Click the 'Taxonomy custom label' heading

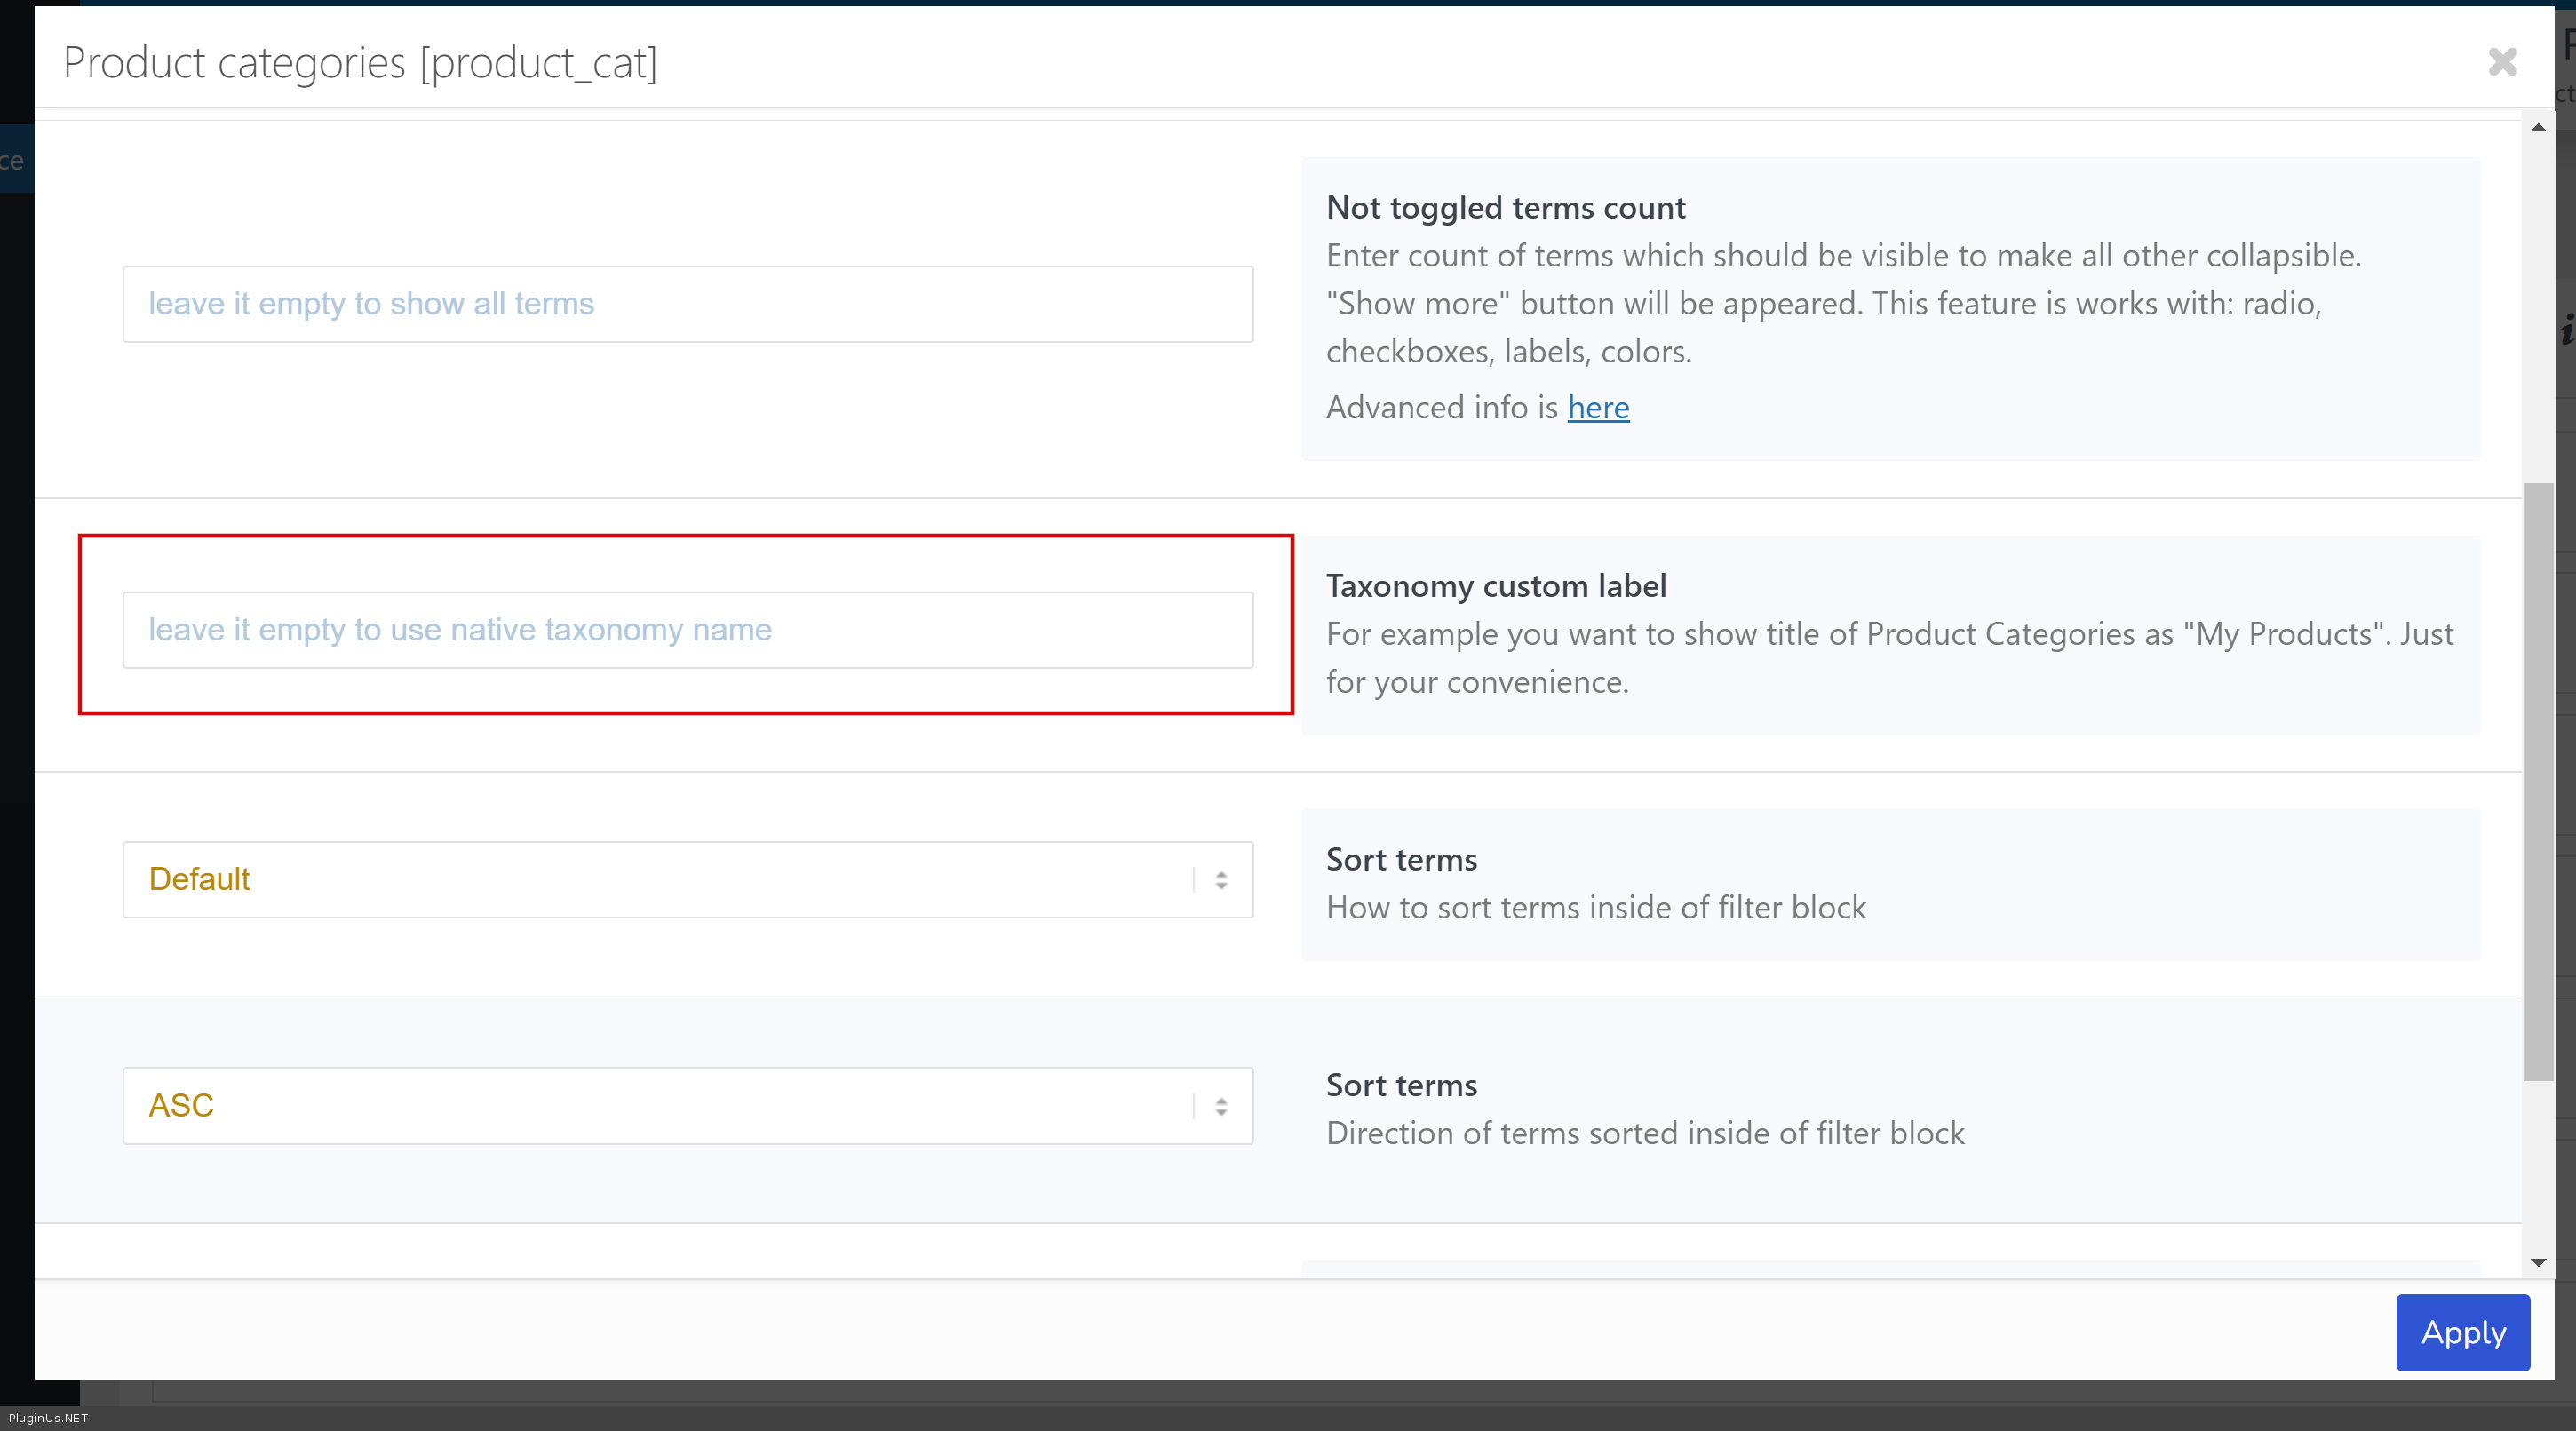(1496, 586)
